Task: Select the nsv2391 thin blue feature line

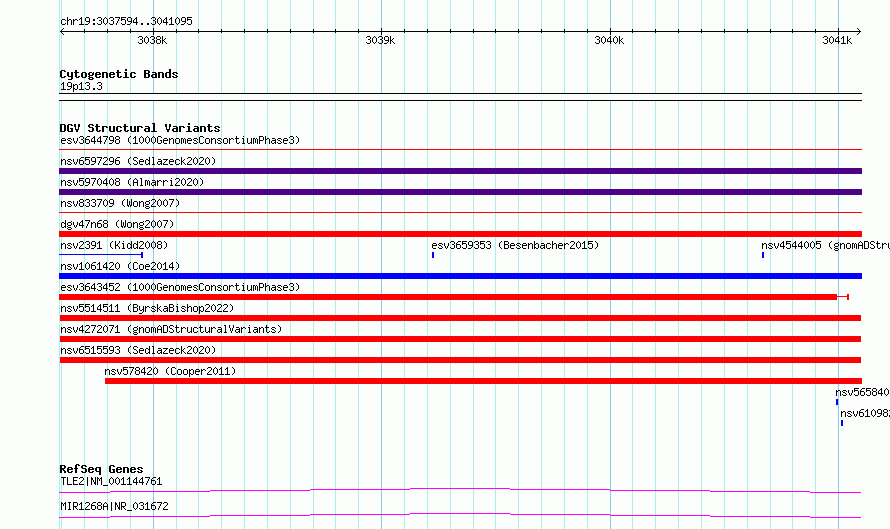Action: click(x=101, y=255)
